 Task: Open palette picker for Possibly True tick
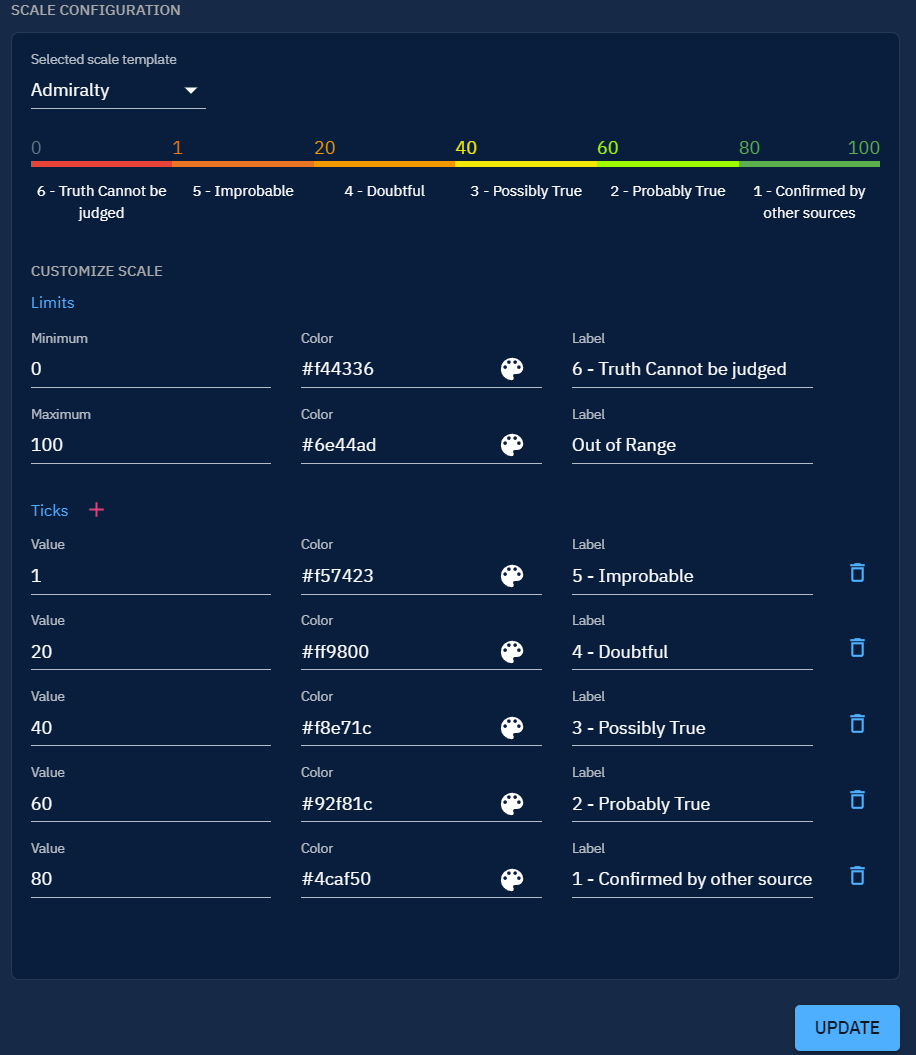511,728
